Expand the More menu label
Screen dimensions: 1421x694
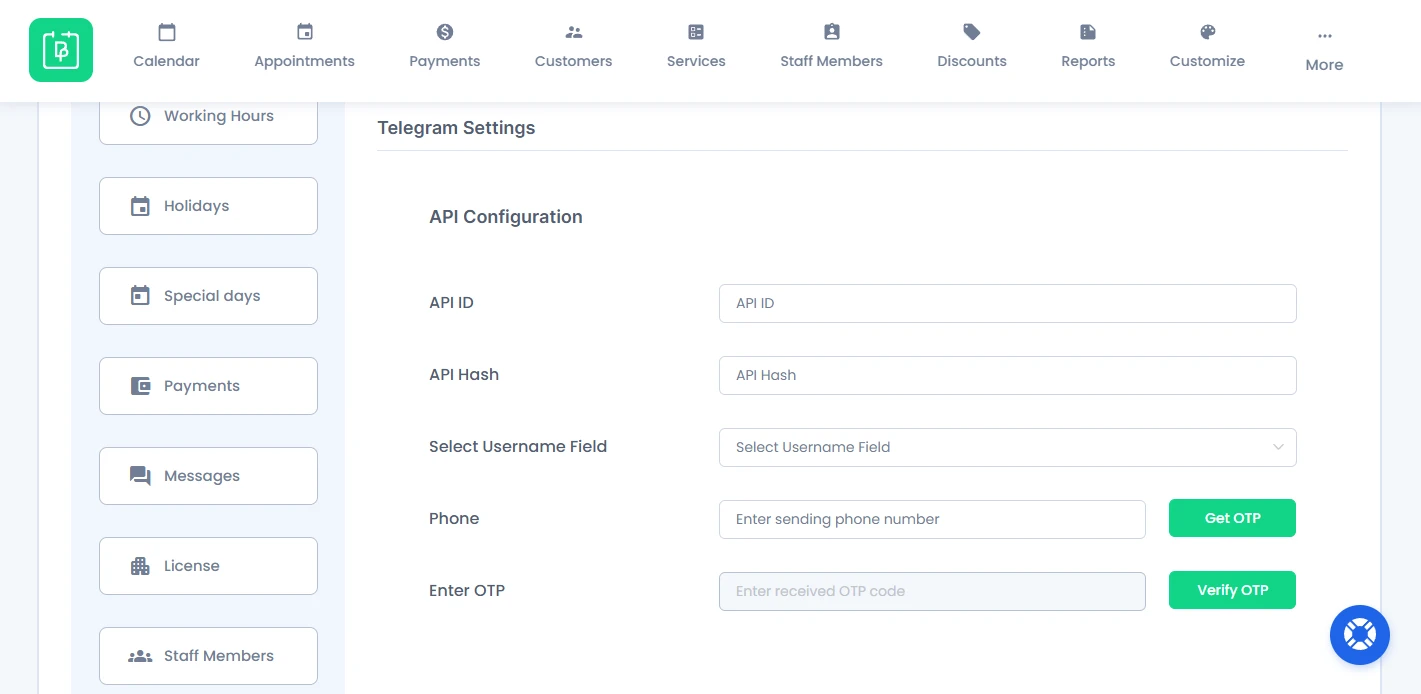point(1324,65)
